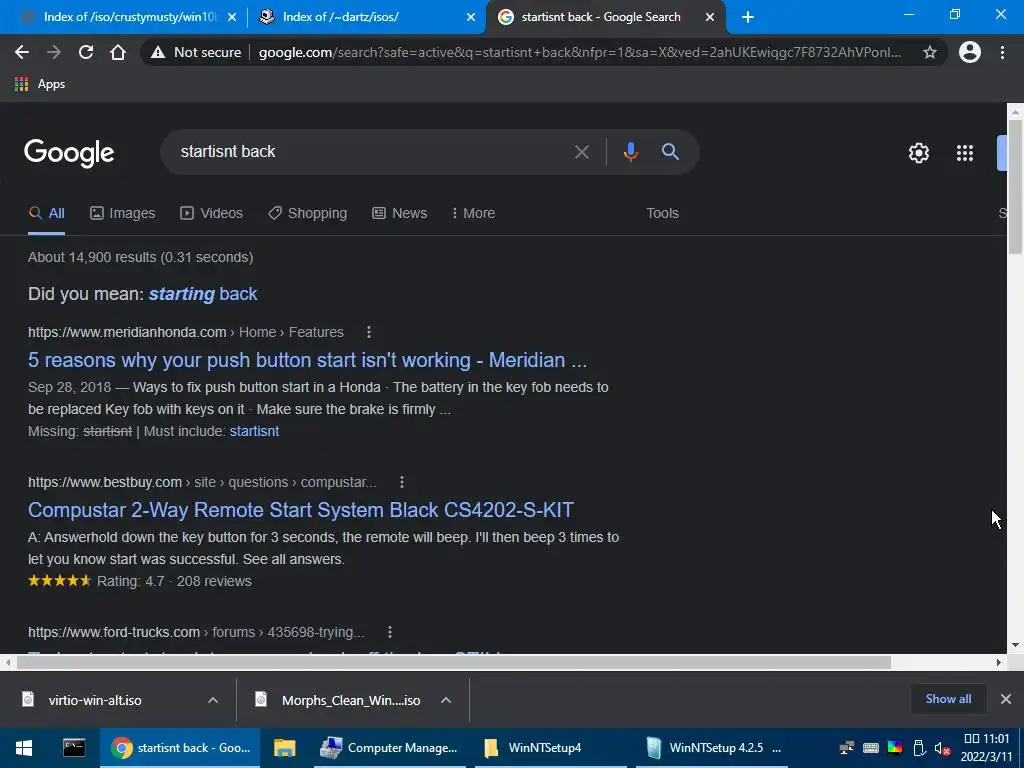Click the muted volume tray icon
Image resolution: width=1024 pixels, height=768 pixels.
(942, 748)
